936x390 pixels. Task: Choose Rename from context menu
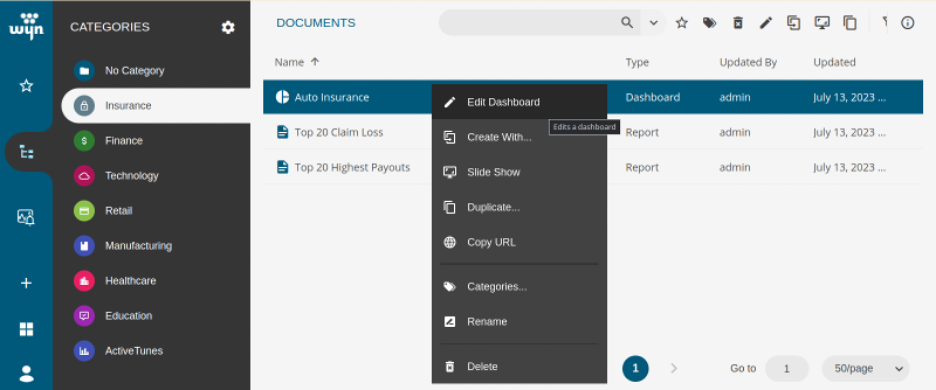[x=519, y=321]
